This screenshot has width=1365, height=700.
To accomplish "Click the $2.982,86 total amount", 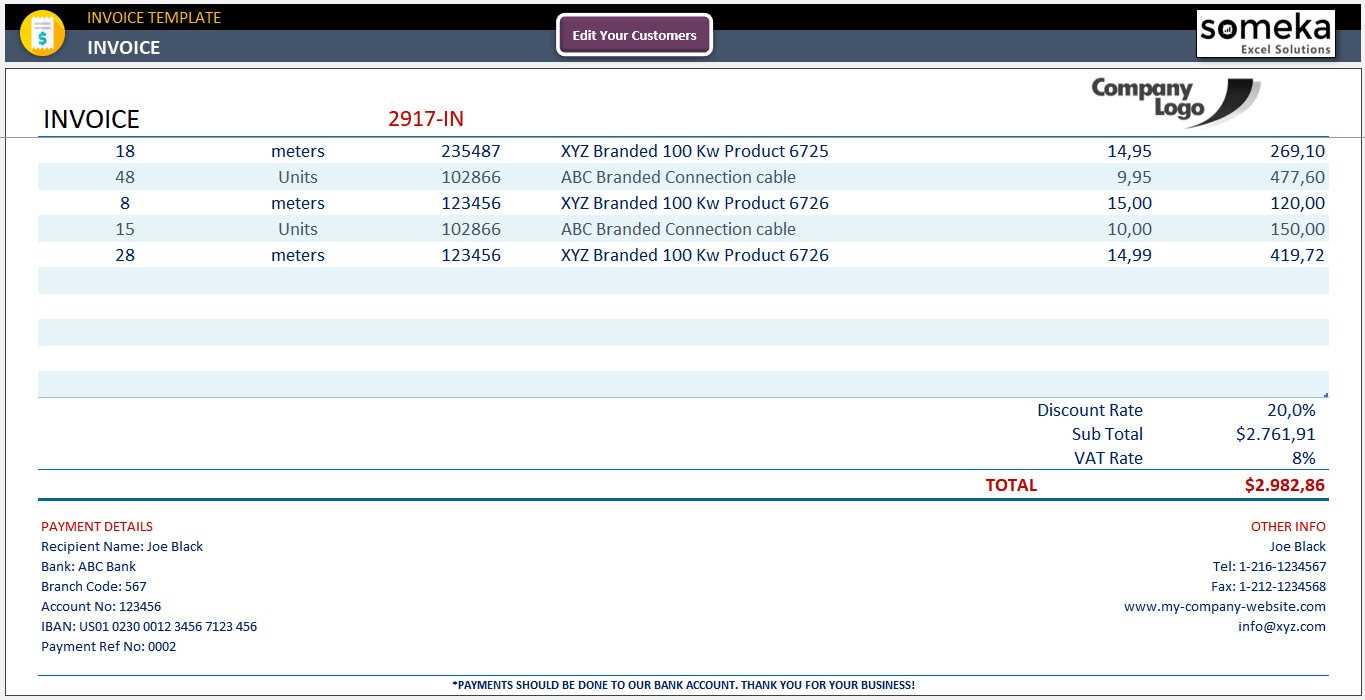I will coord(1285,485).
